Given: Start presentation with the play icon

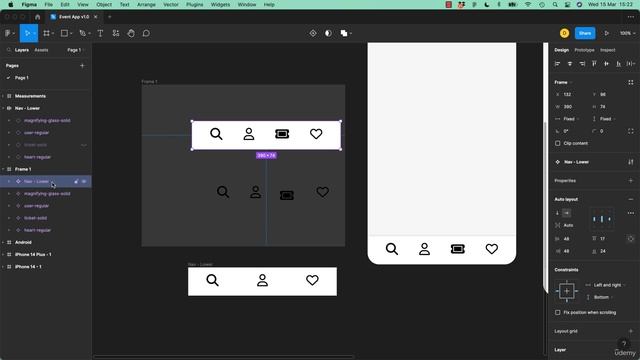Looking at the screenshot, I should (607, 33).
